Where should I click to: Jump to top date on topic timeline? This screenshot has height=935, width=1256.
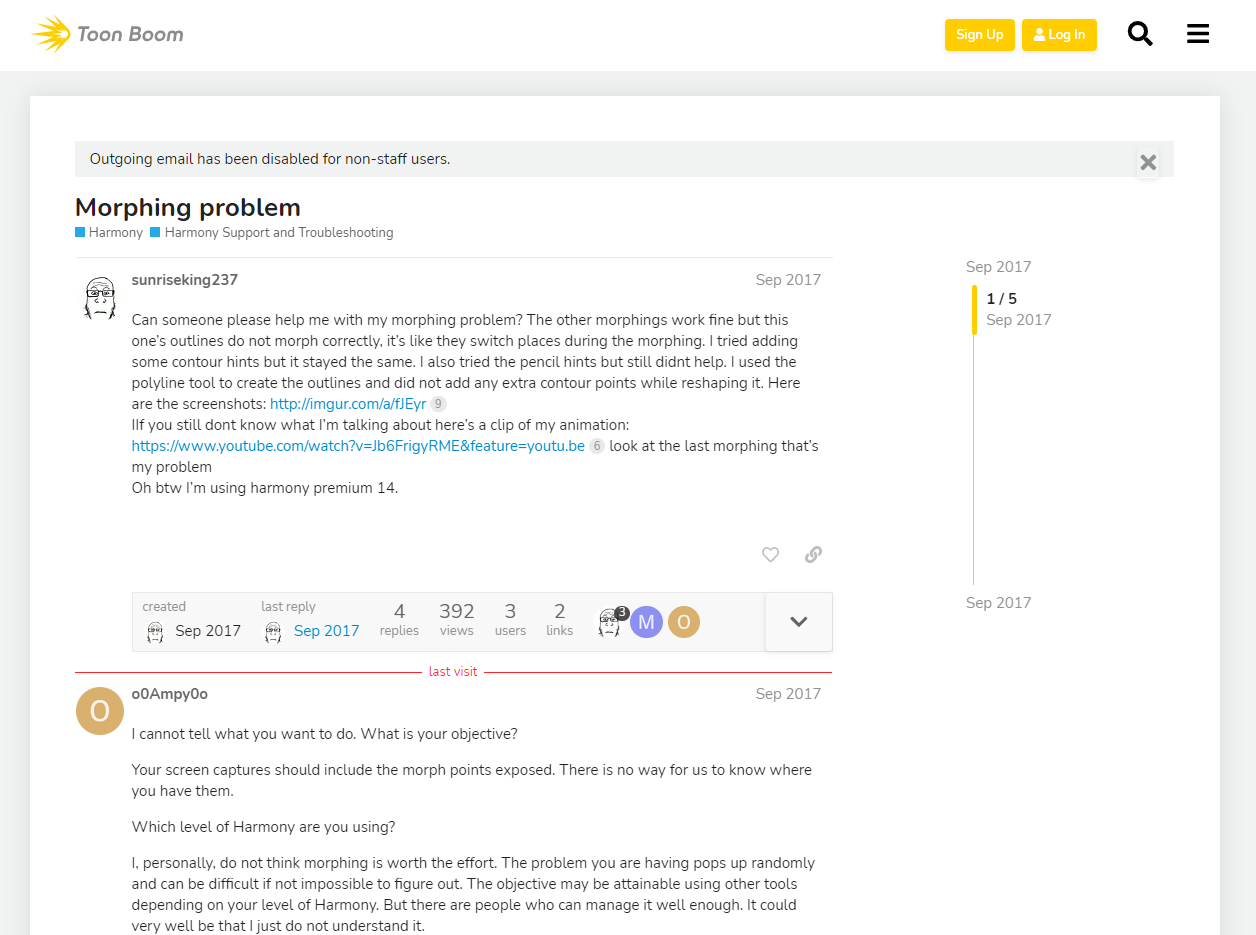(x=998, y=267)
